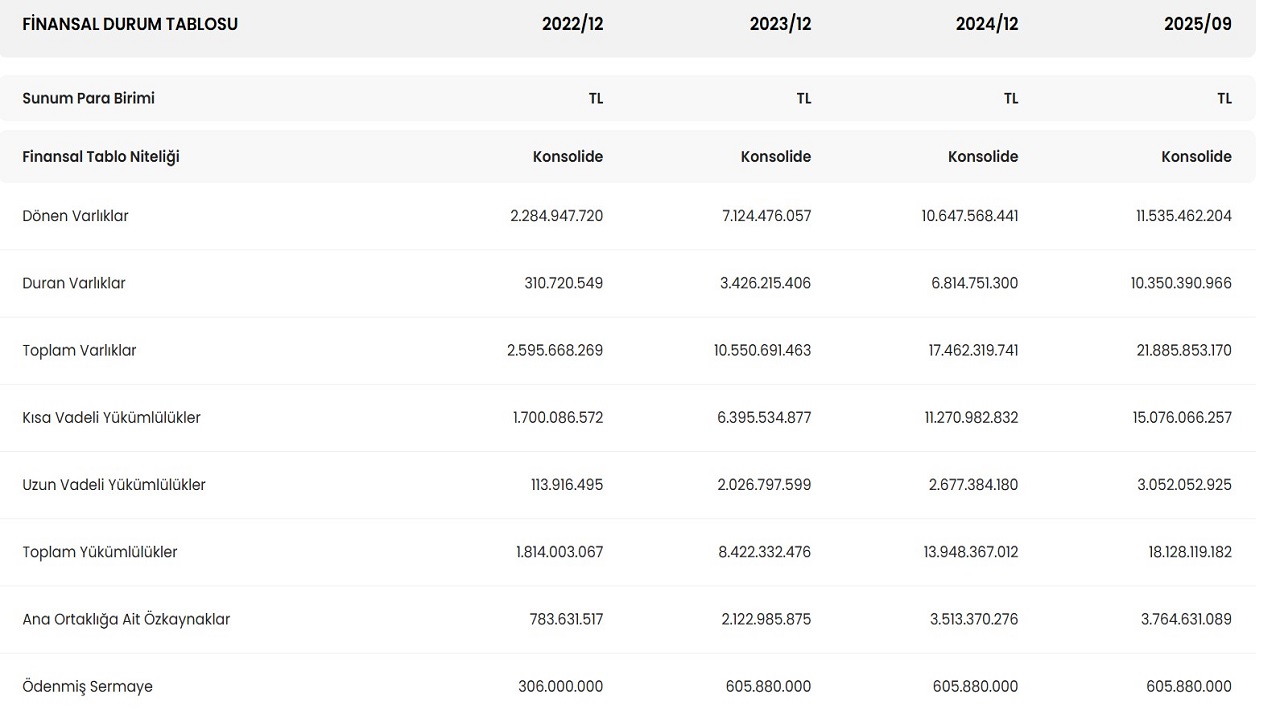Click the Konsolide cell under 2025/09
1280x720 pixels.
pyautogui.click(x=1196, y=157)
